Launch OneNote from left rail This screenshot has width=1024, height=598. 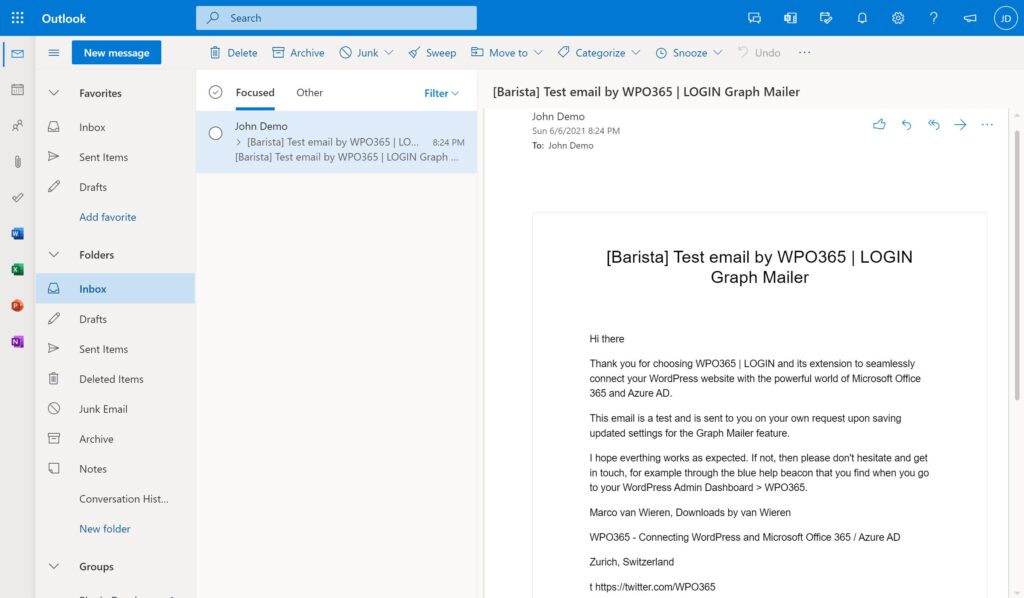[18, 341]
